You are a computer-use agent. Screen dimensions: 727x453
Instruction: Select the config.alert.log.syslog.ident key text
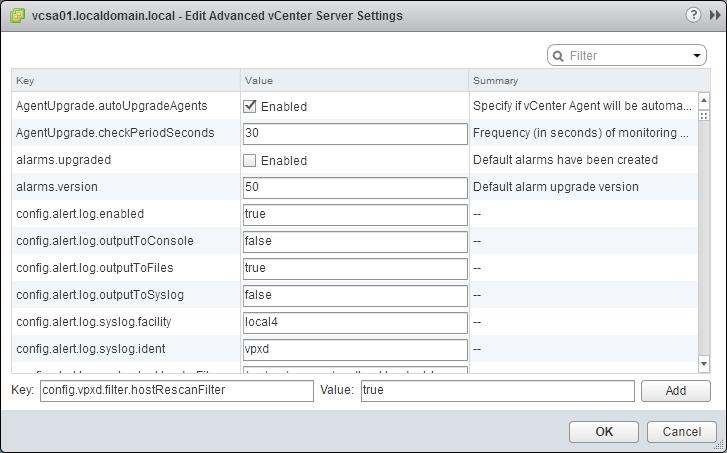[x=91, y=349]
